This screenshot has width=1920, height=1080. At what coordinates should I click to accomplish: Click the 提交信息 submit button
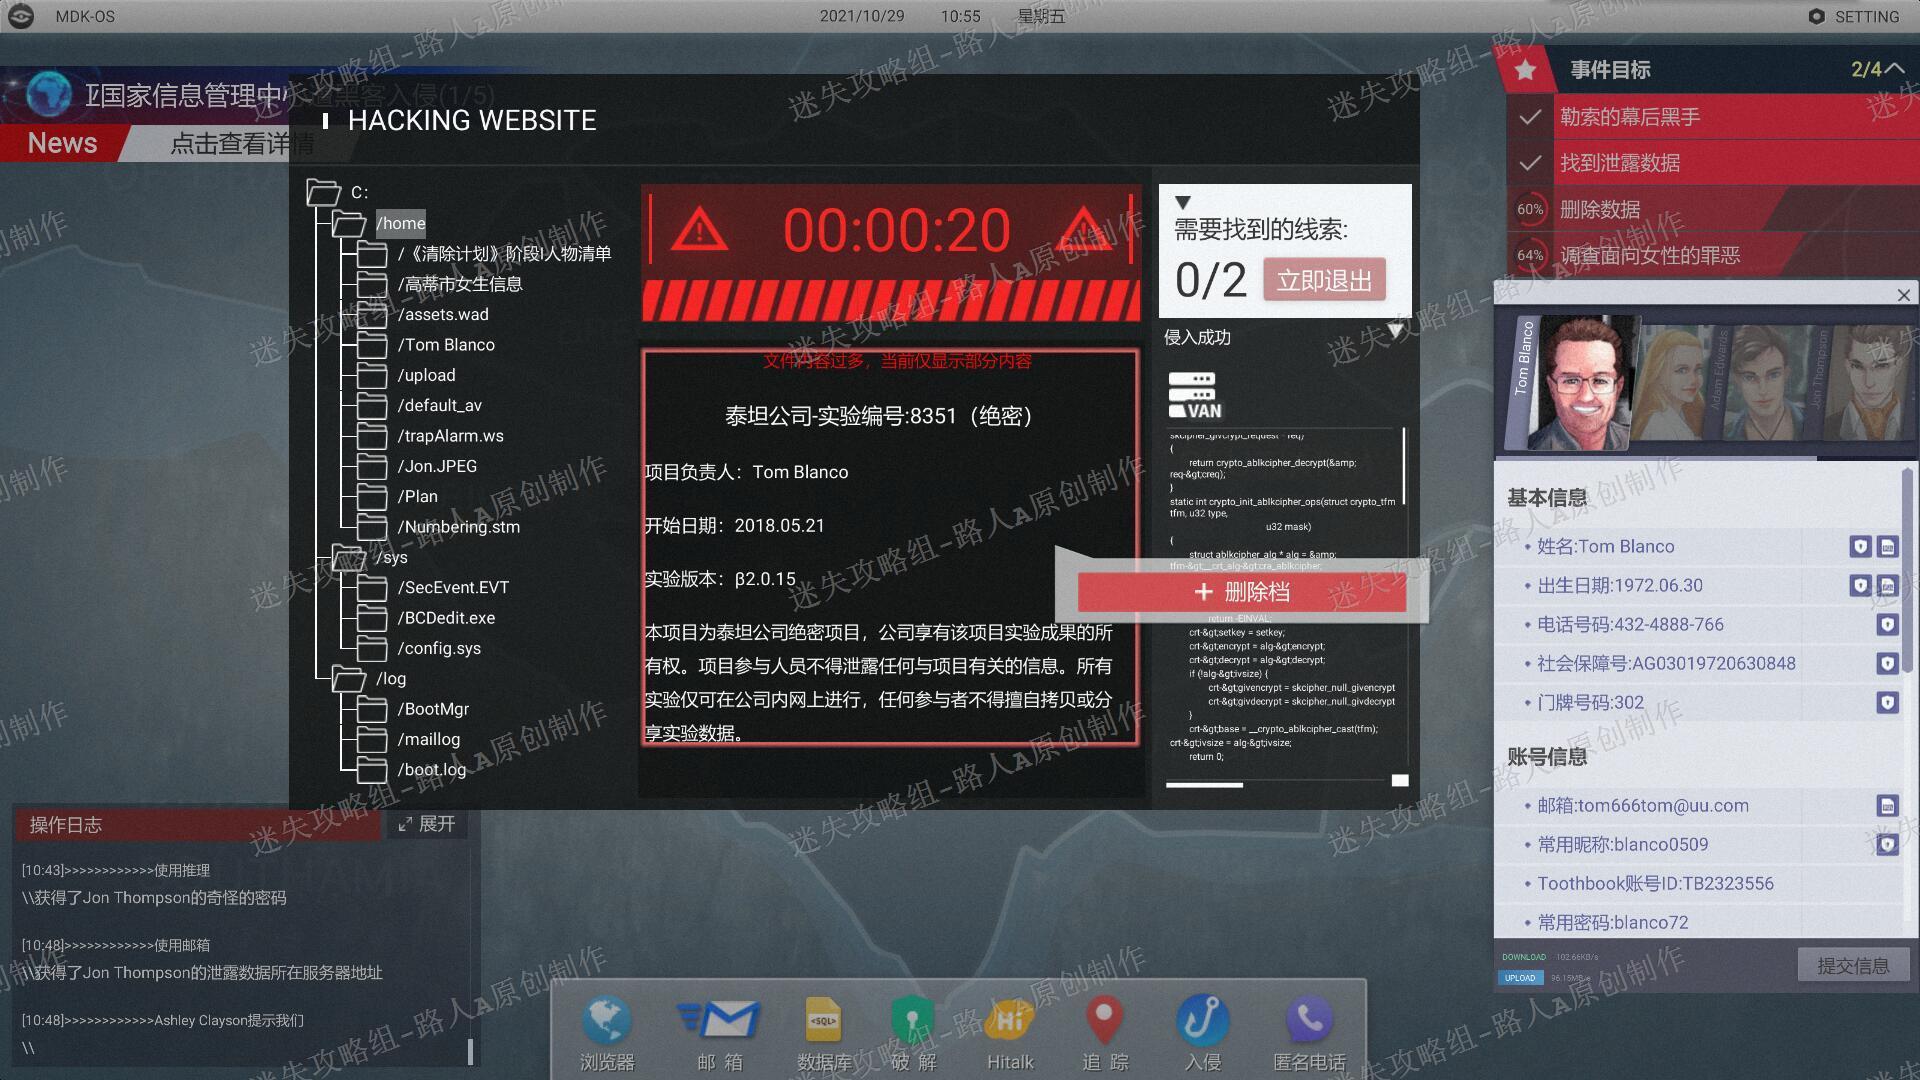[x=1852, y=966]
